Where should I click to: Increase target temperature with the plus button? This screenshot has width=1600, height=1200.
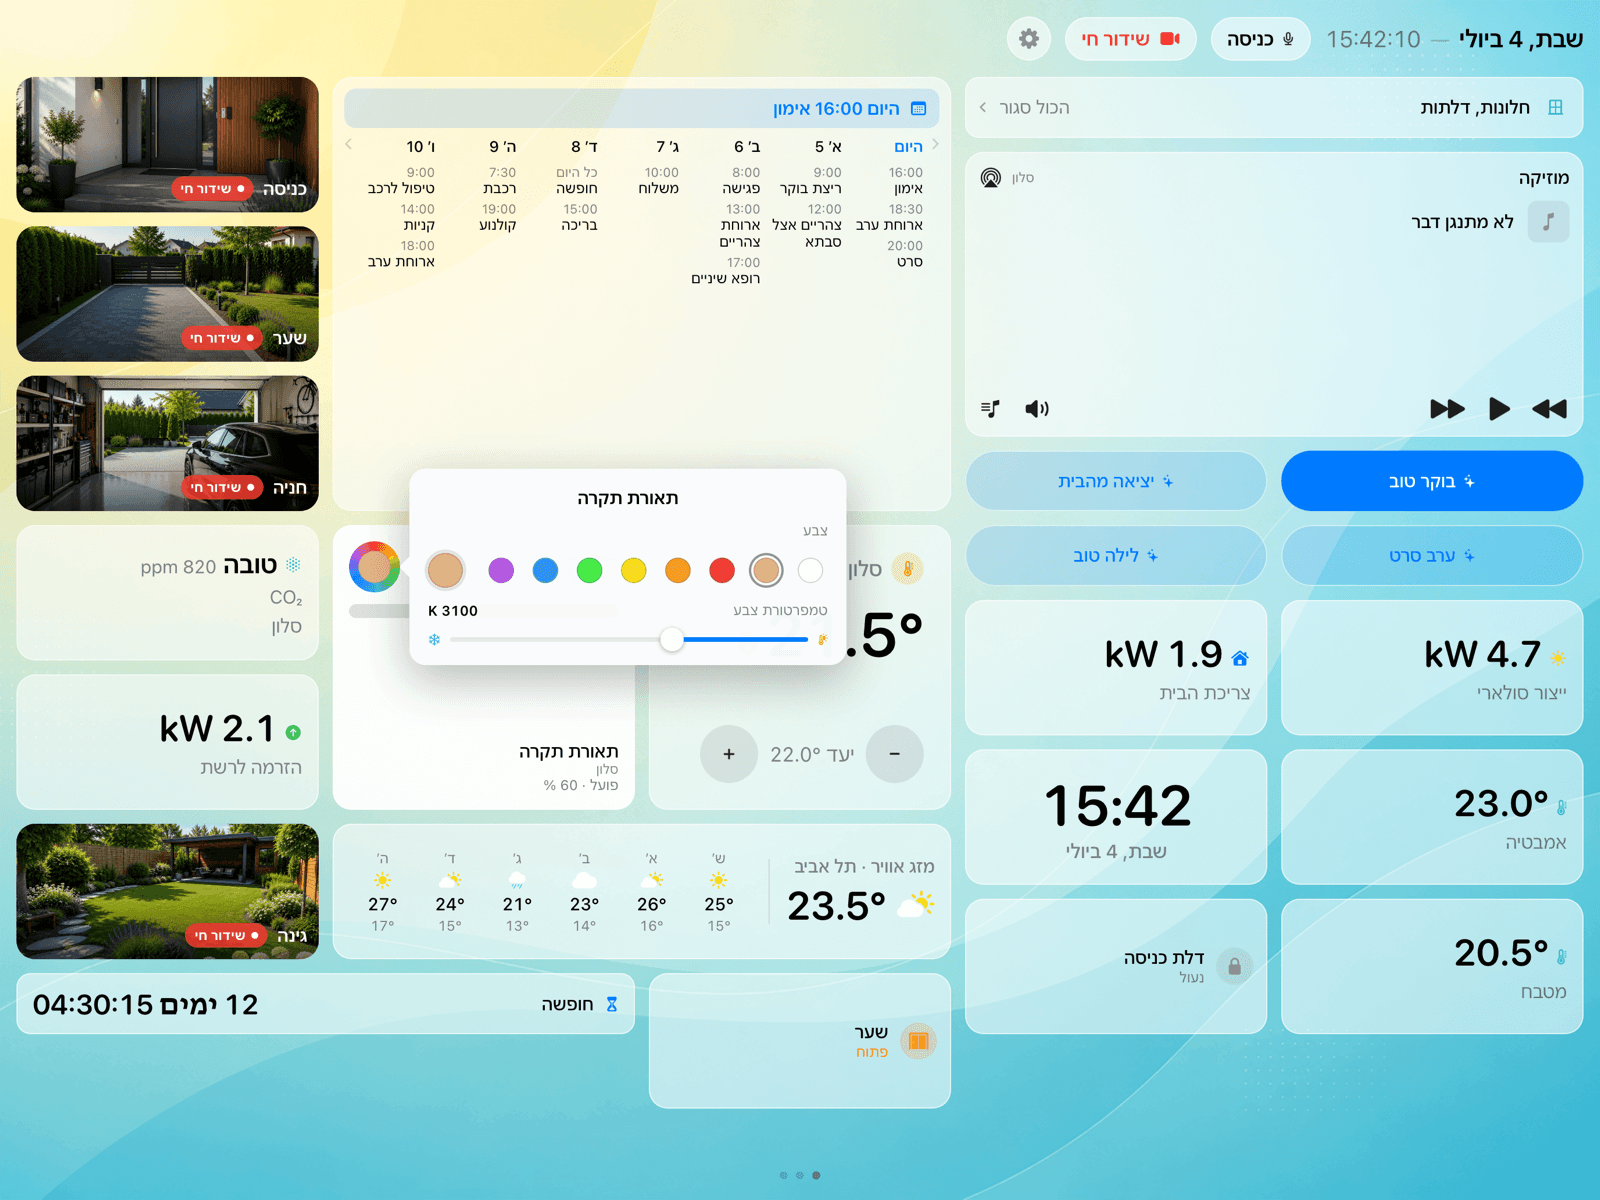tap(729, 754)
